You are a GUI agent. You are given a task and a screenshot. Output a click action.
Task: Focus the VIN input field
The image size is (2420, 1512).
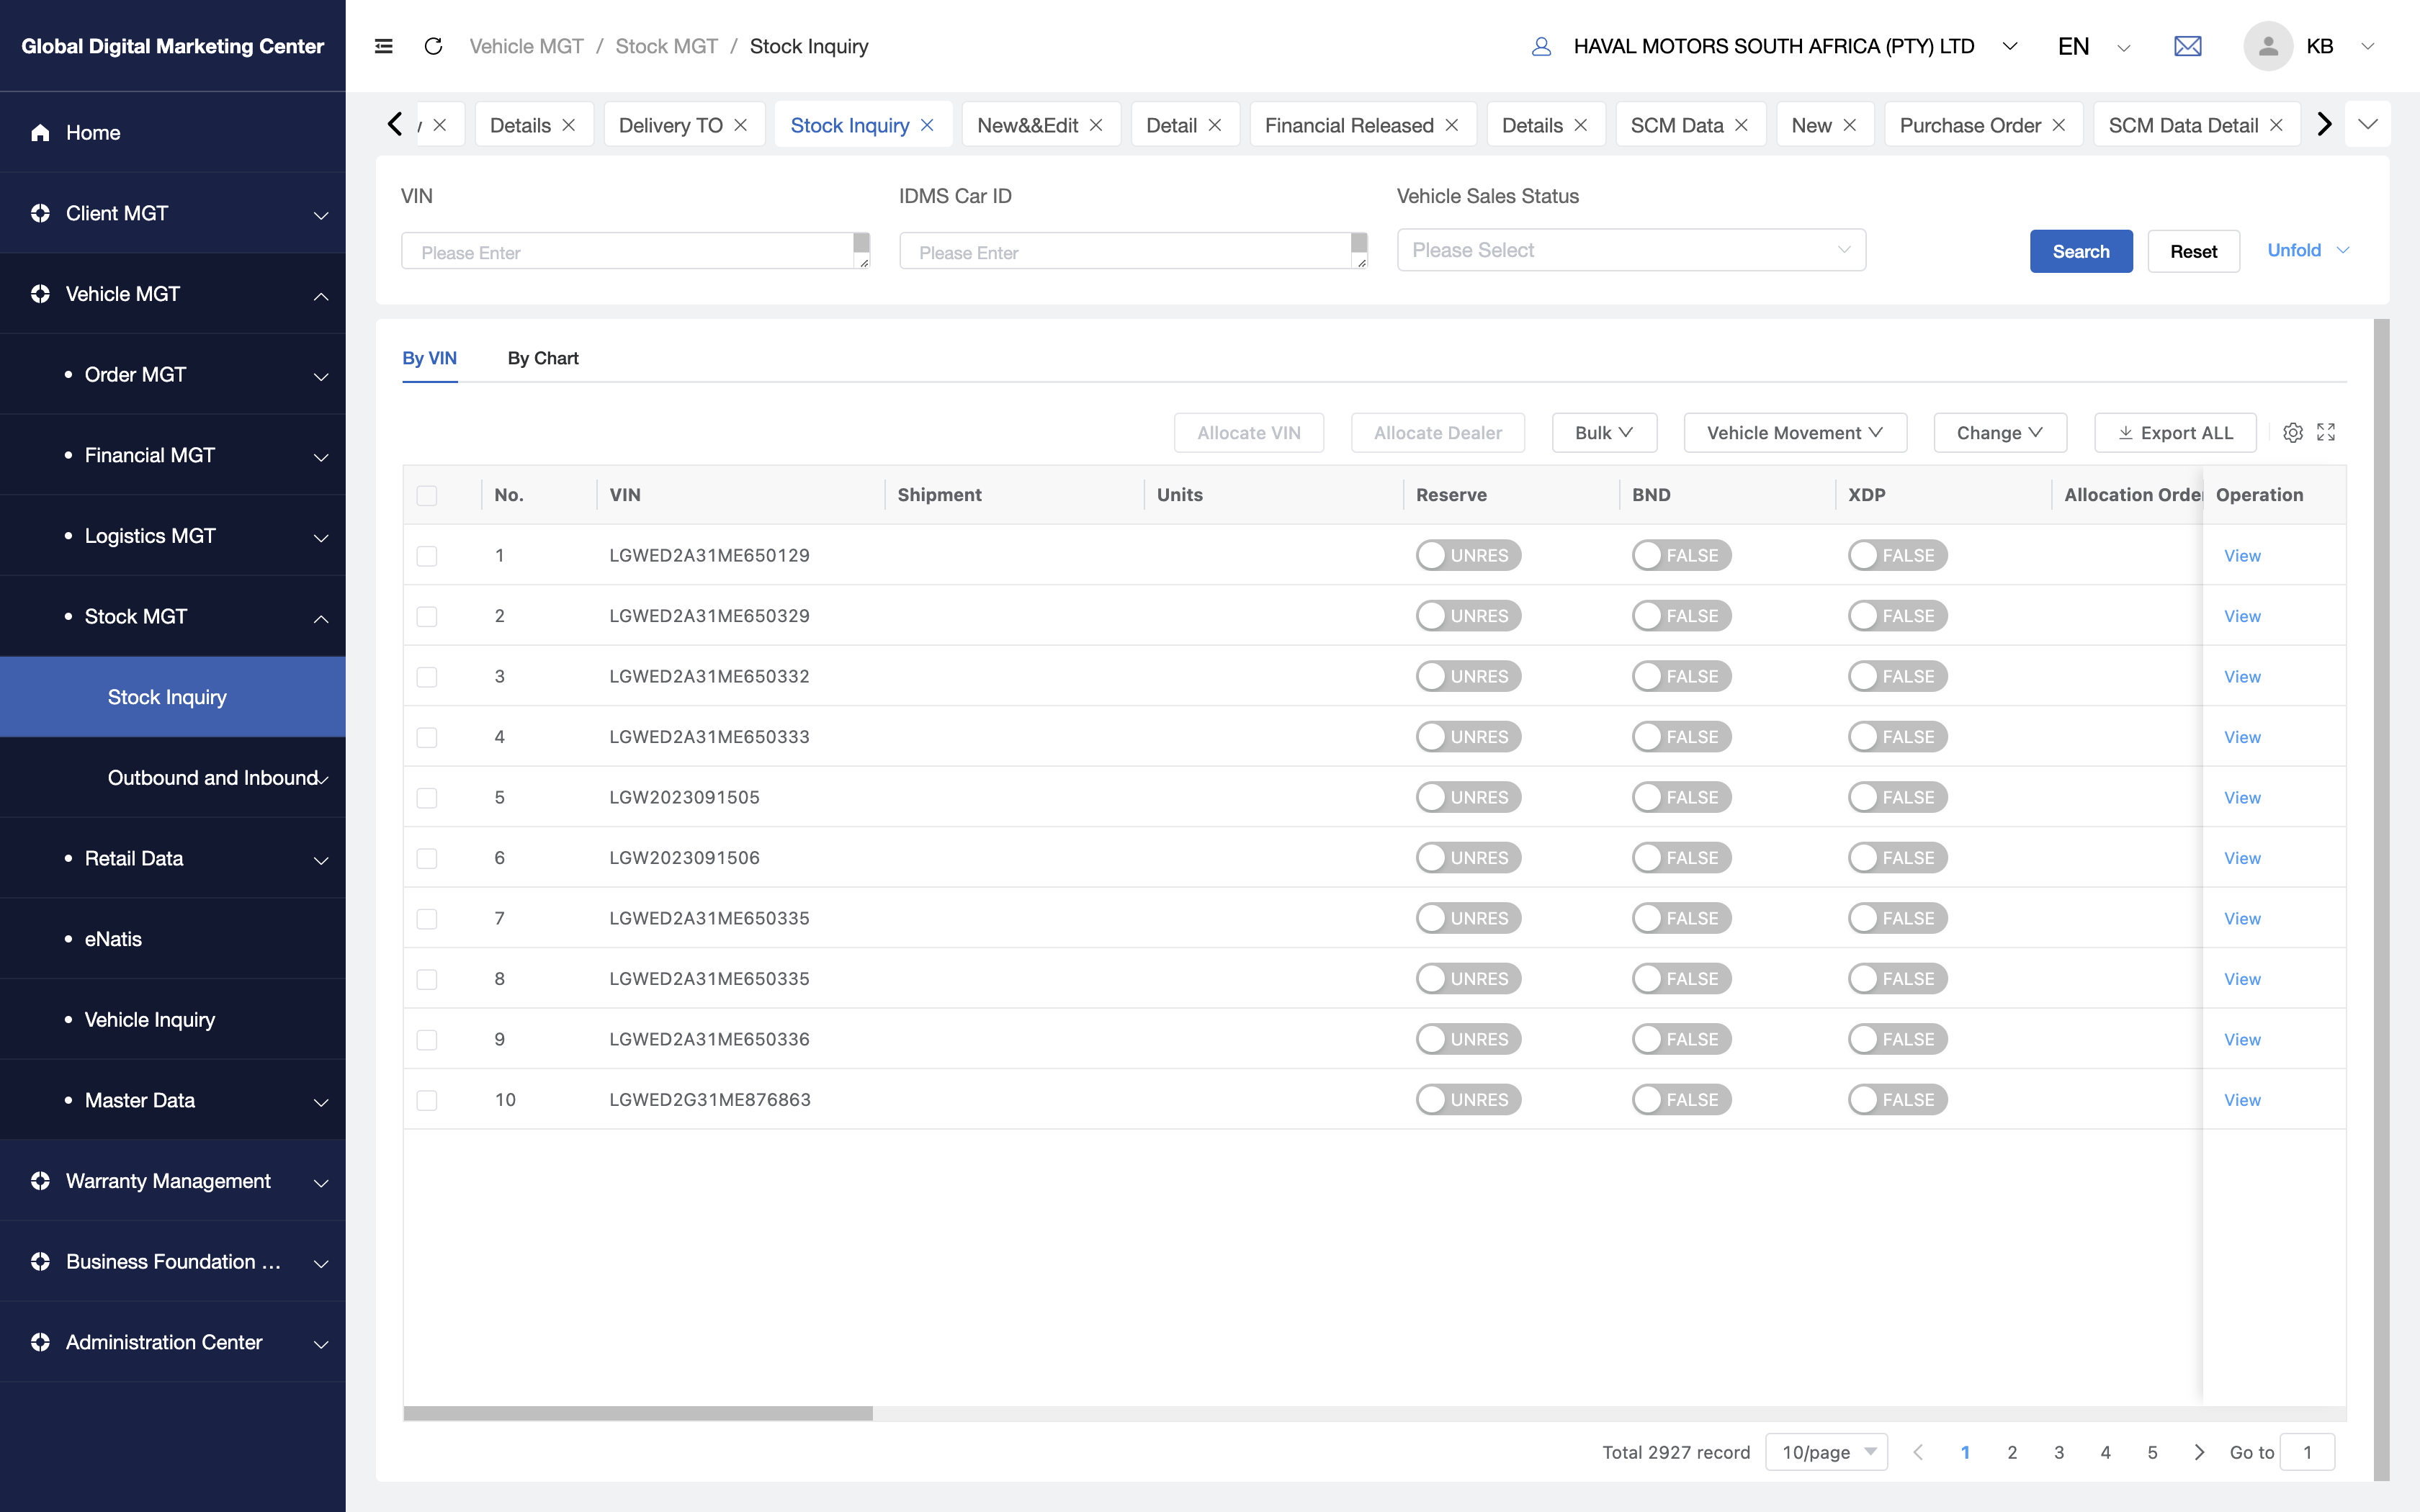pyautogui.click(x=635, y=251)
